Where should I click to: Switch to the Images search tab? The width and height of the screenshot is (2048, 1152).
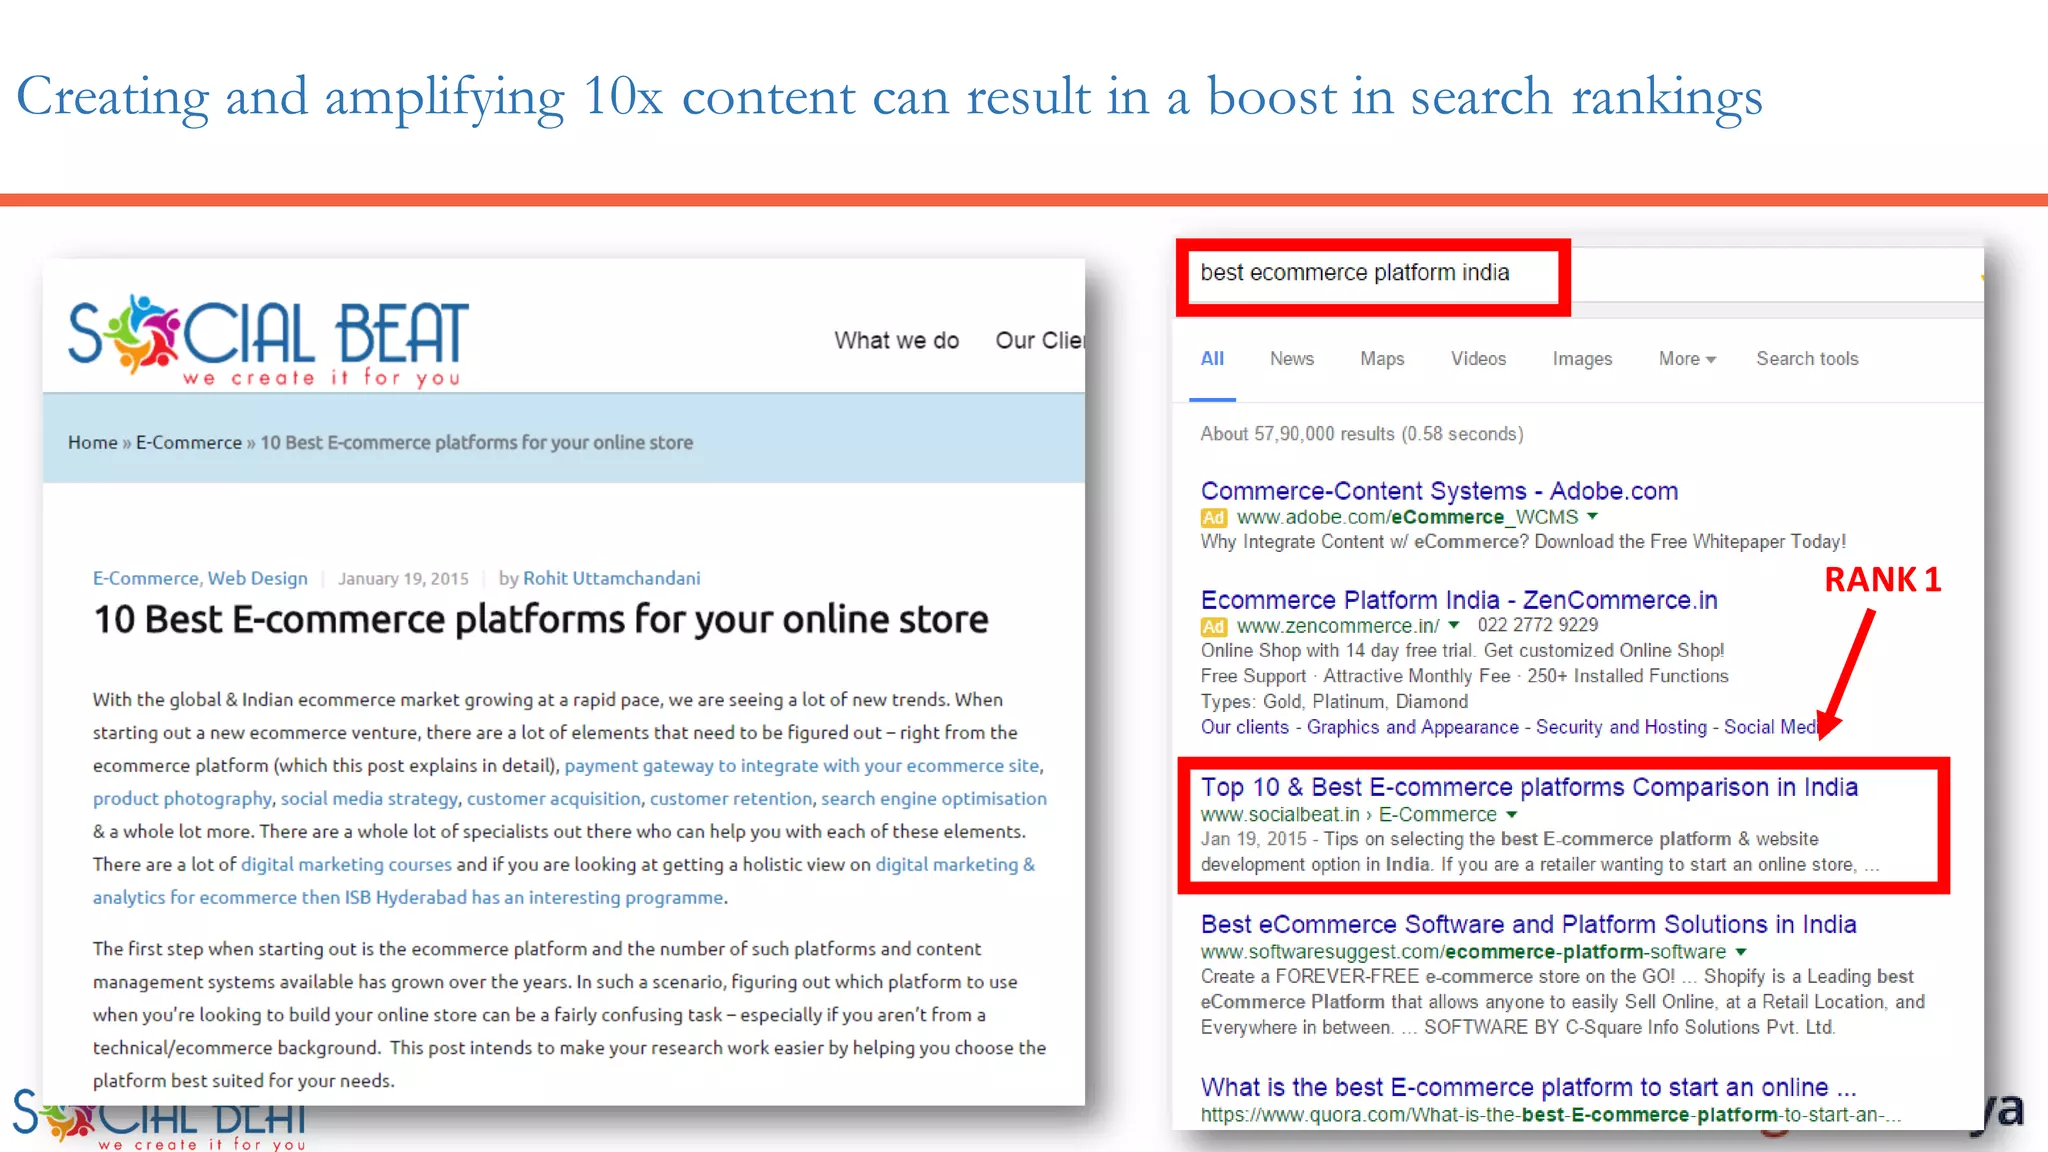point(1582,358)
